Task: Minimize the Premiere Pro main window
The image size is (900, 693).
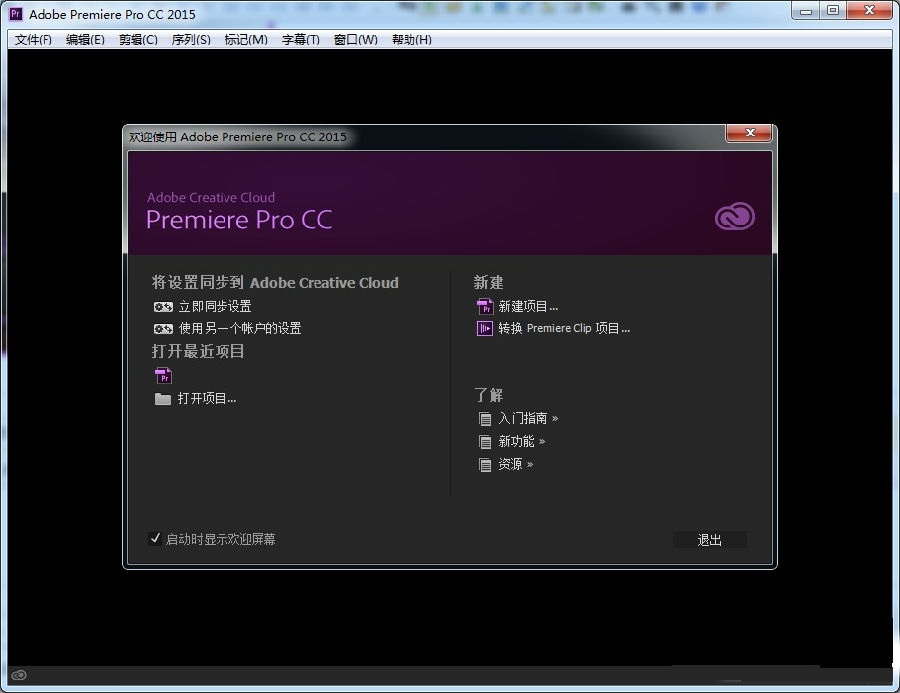Action: [x=805, y=10]
